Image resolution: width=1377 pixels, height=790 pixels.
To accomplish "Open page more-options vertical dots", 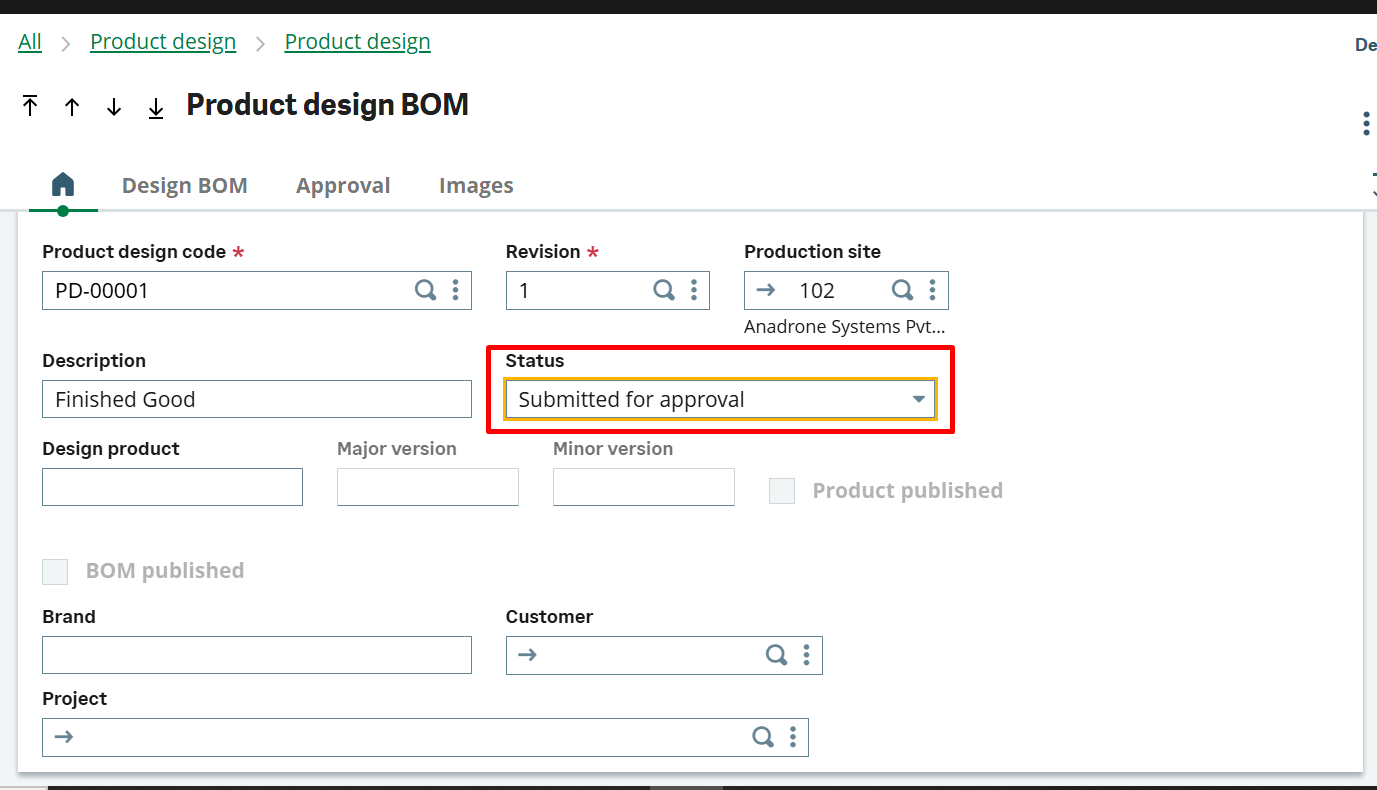I will coord(1367,124).
